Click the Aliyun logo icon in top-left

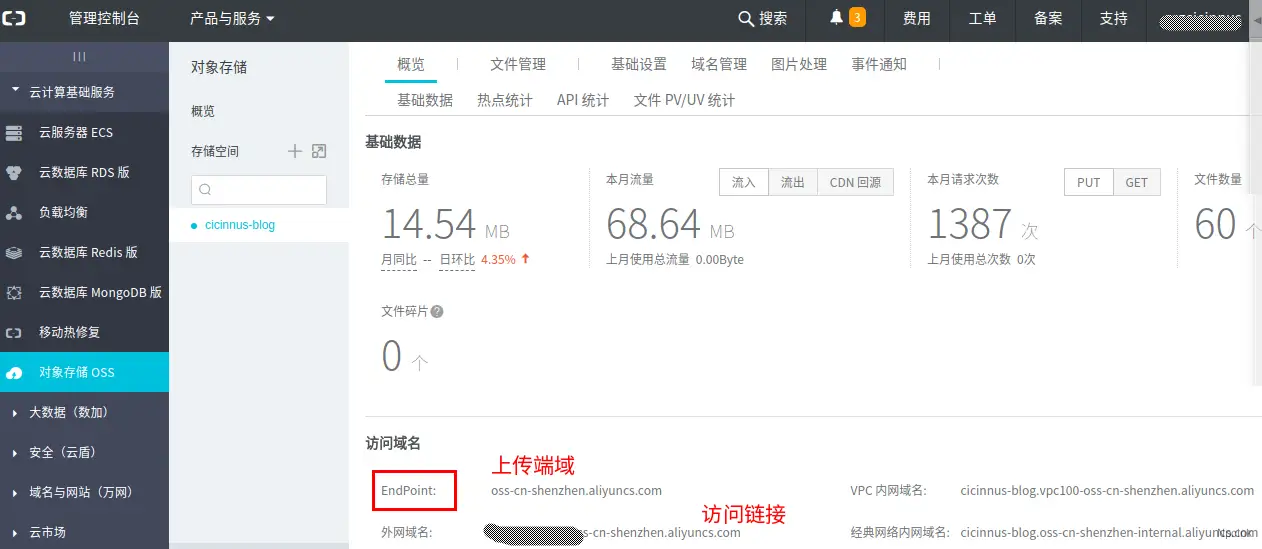tap(20, 19)
